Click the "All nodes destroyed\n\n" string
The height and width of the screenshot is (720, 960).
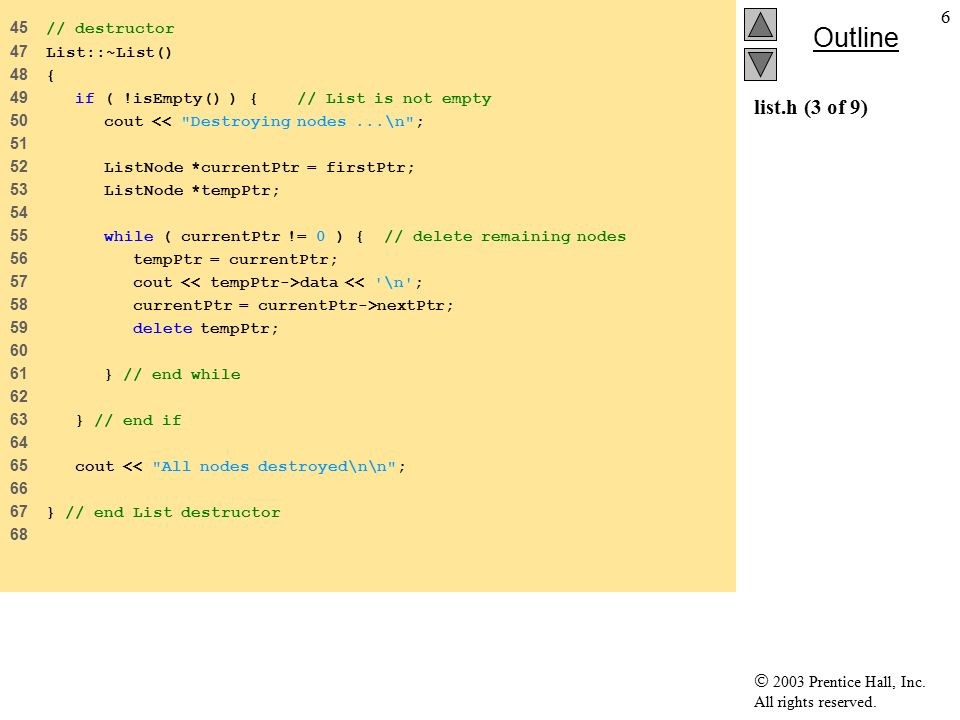click(x=274, y=467)
